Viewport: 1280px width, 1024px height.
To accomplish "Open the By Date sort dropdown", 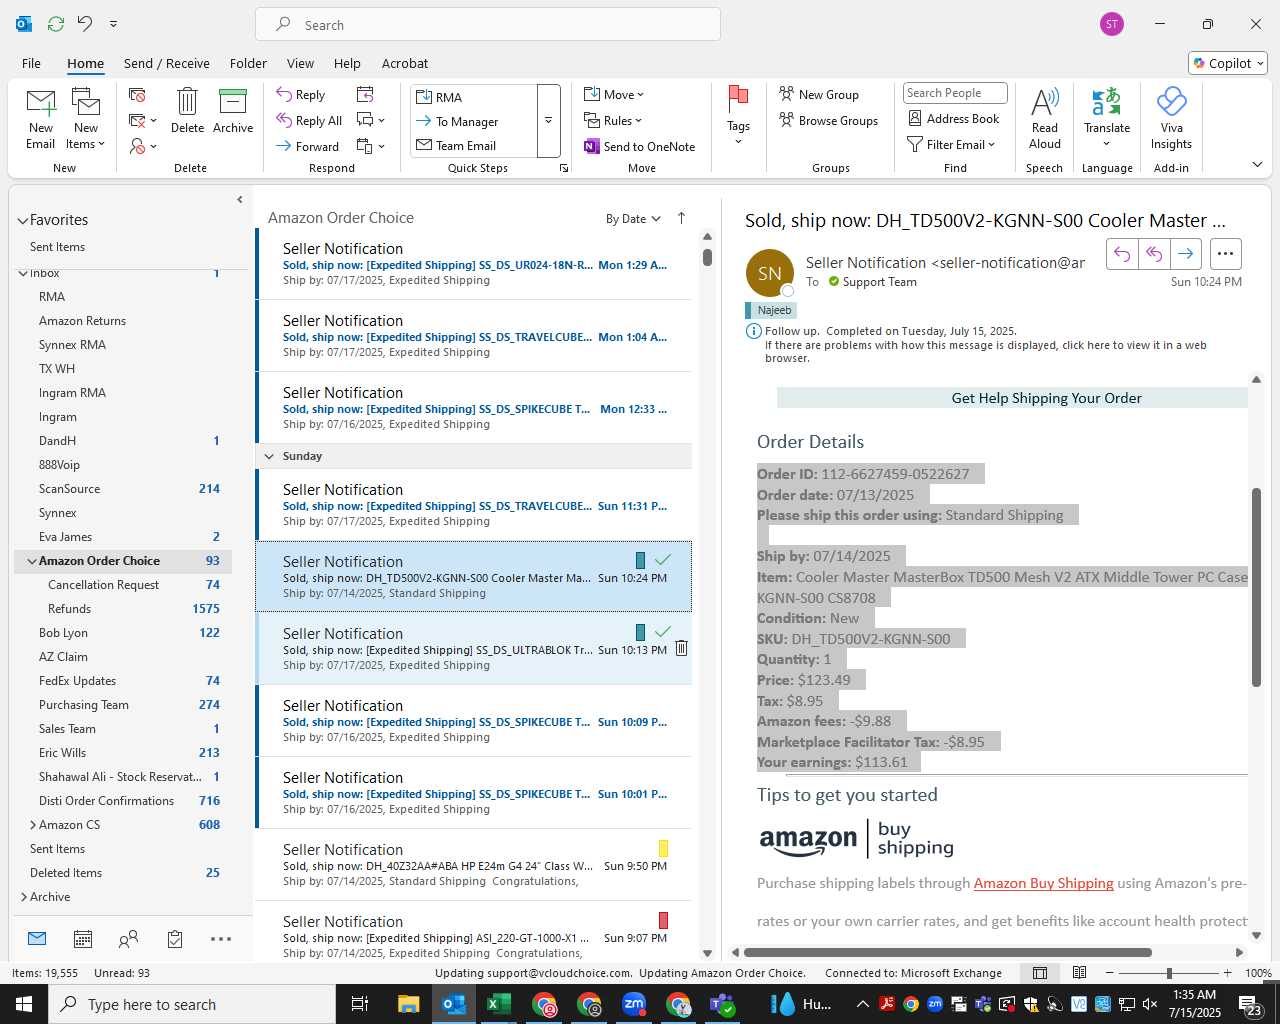I will pyautogui.click(x=633, y=219).
